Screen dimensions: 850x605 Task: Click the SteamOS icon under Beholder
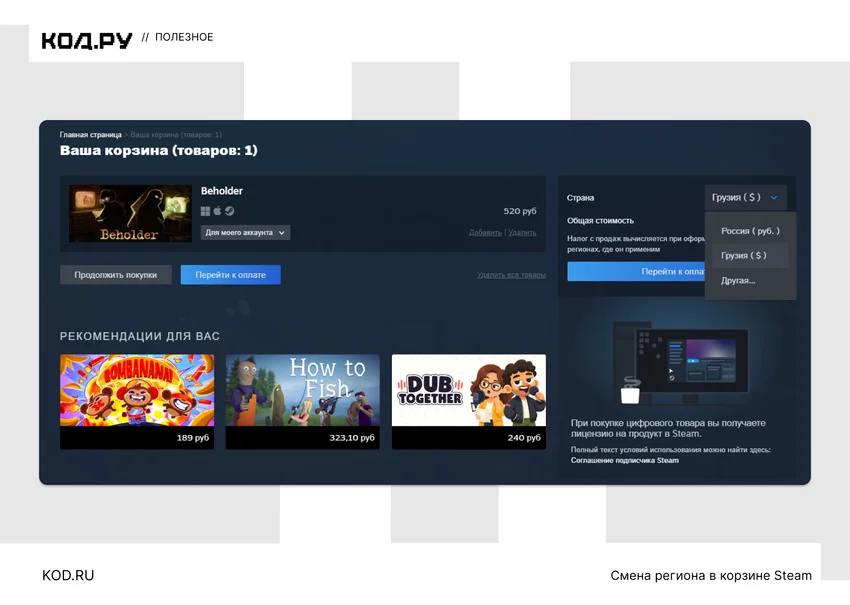pyautogui.click(x=229, y=211)
